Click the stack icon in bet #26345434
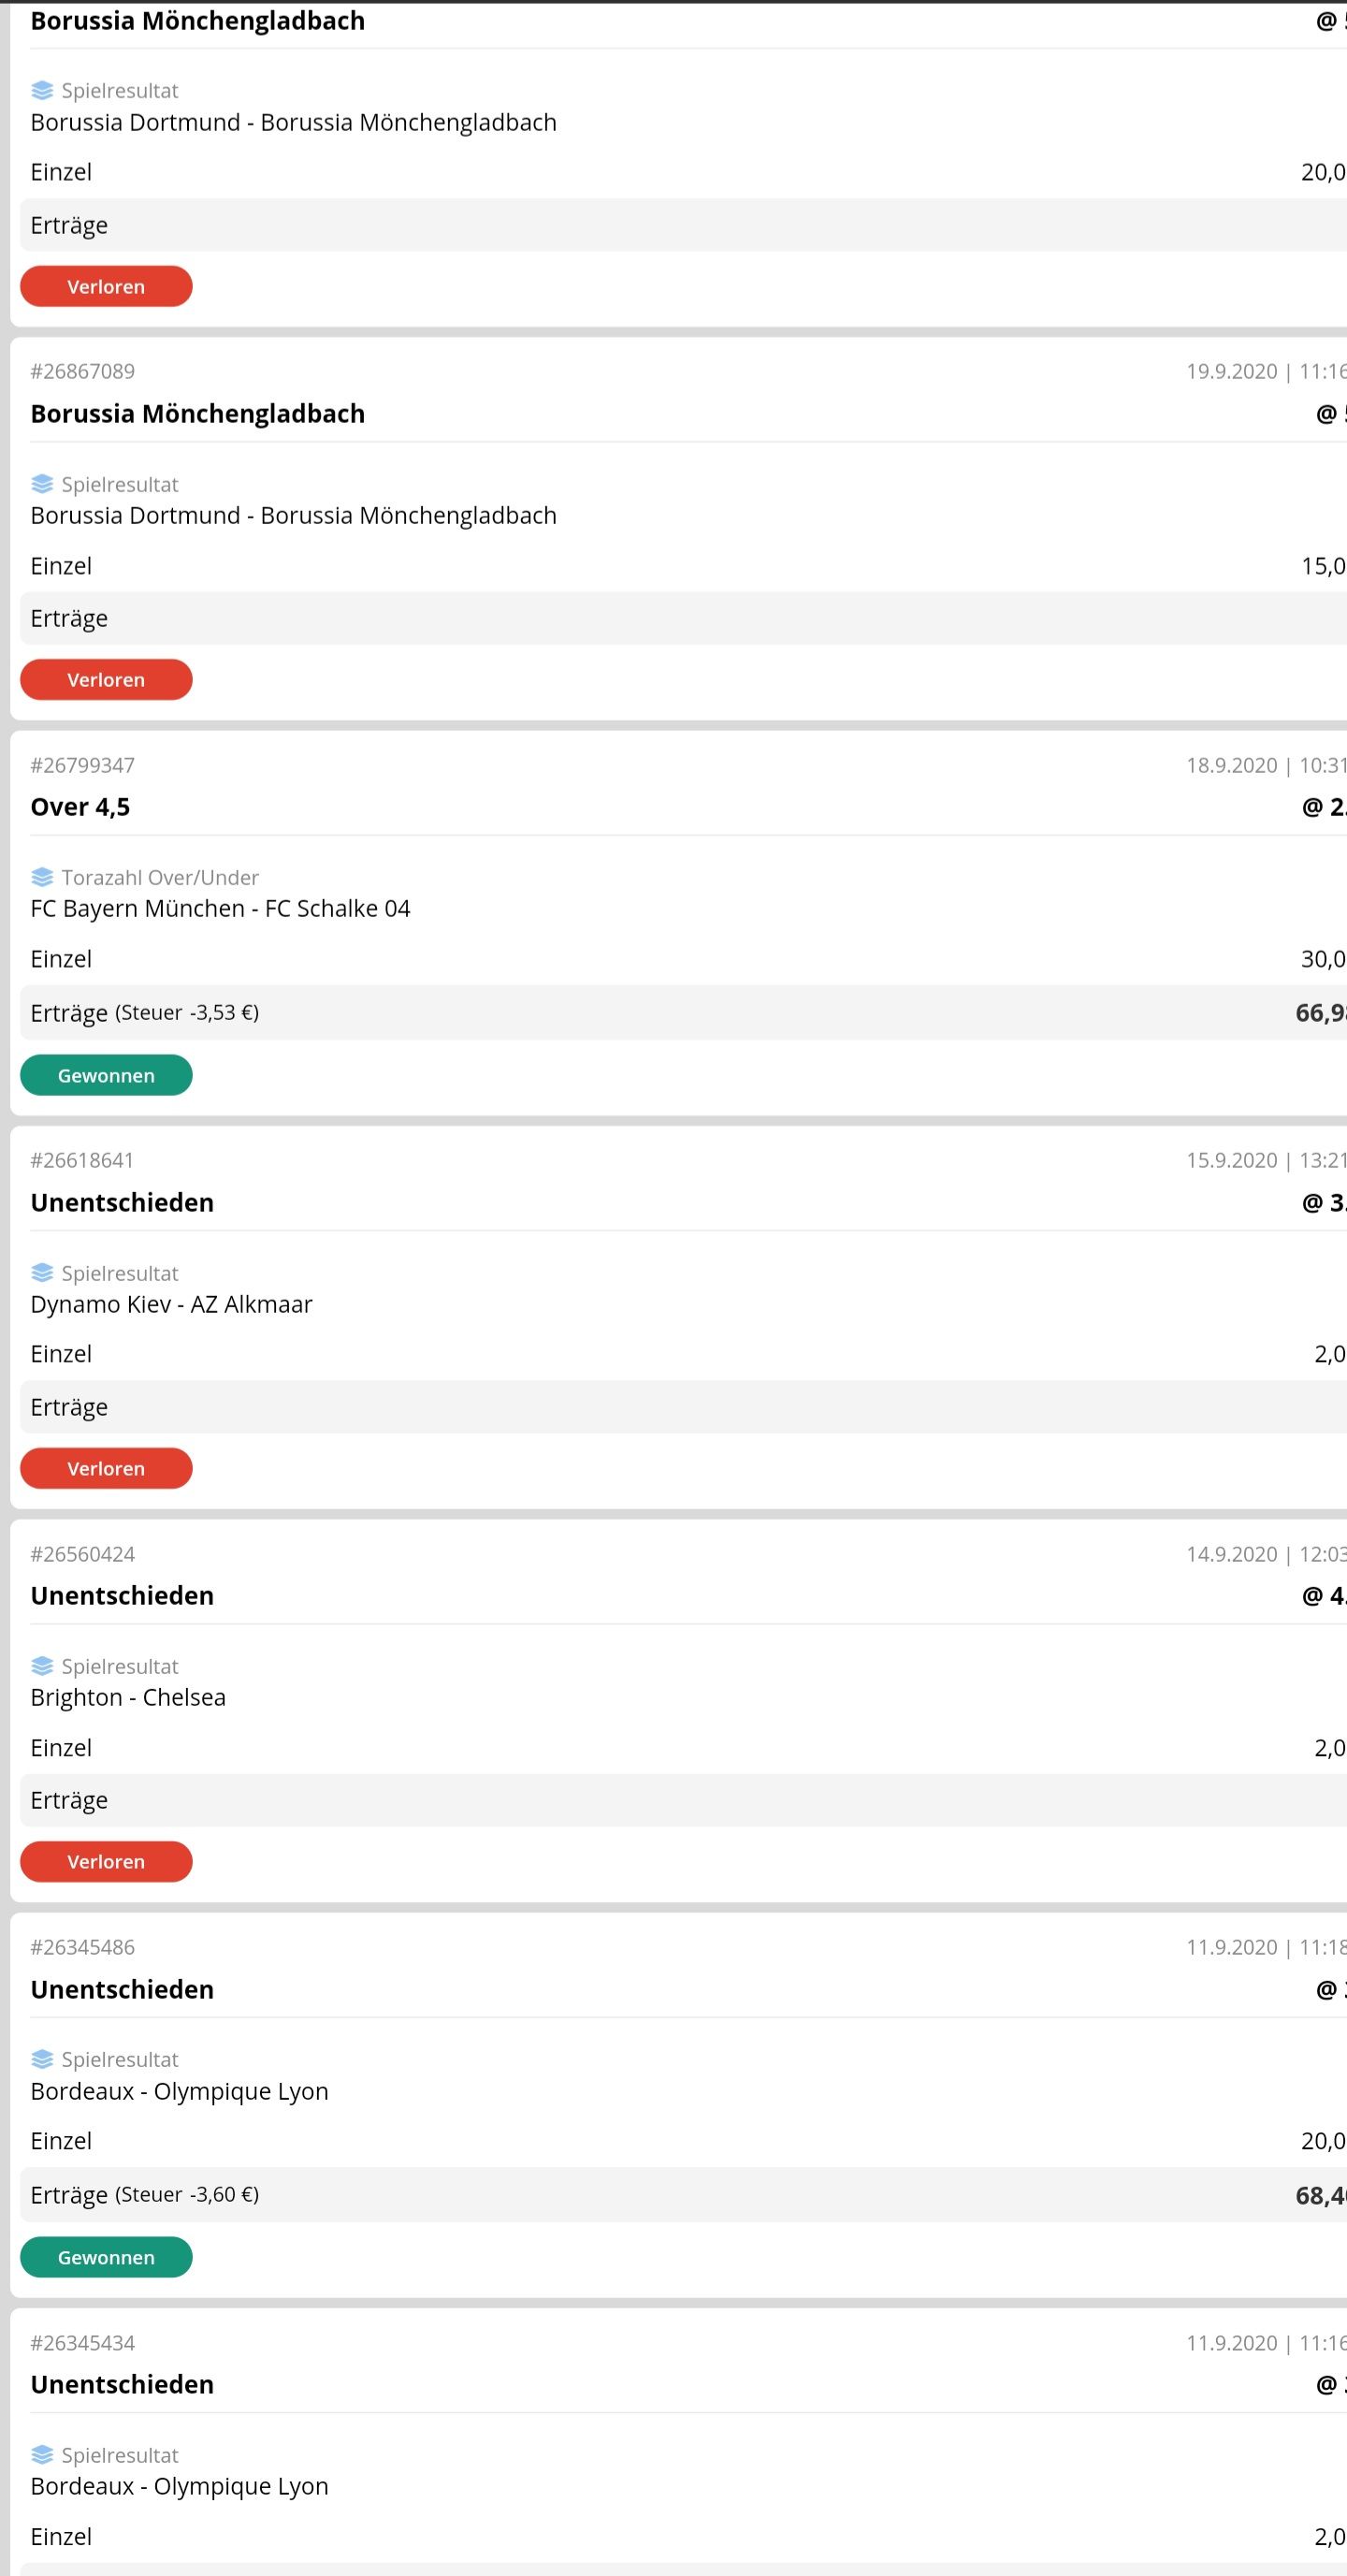This screenshot has height=2576, width=1347. pyautogui.click(x=42, y=2455)
